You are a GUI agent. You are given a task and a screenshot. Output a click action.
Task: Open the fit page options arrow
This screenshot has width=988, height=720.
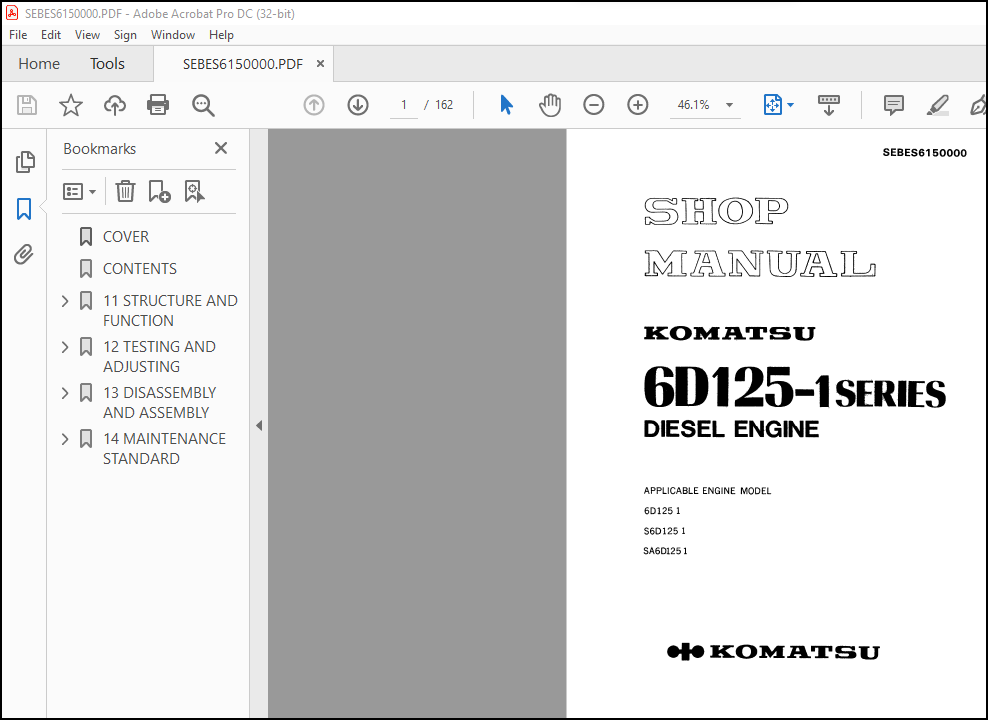pyautogui.click(x=791, y=105)
